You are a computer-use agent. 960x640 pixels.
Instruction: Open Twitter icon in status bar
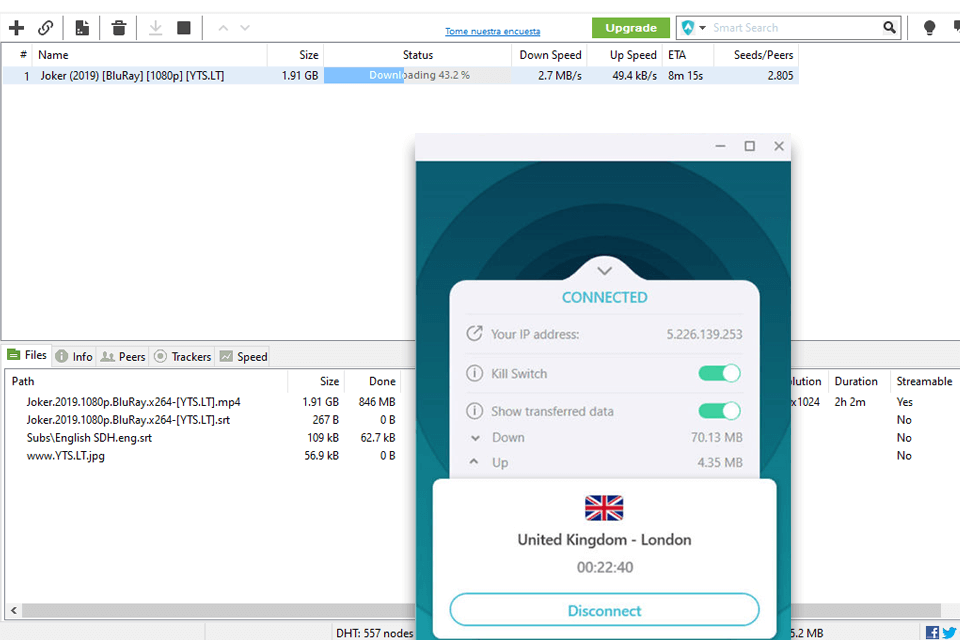pos(950,633)
